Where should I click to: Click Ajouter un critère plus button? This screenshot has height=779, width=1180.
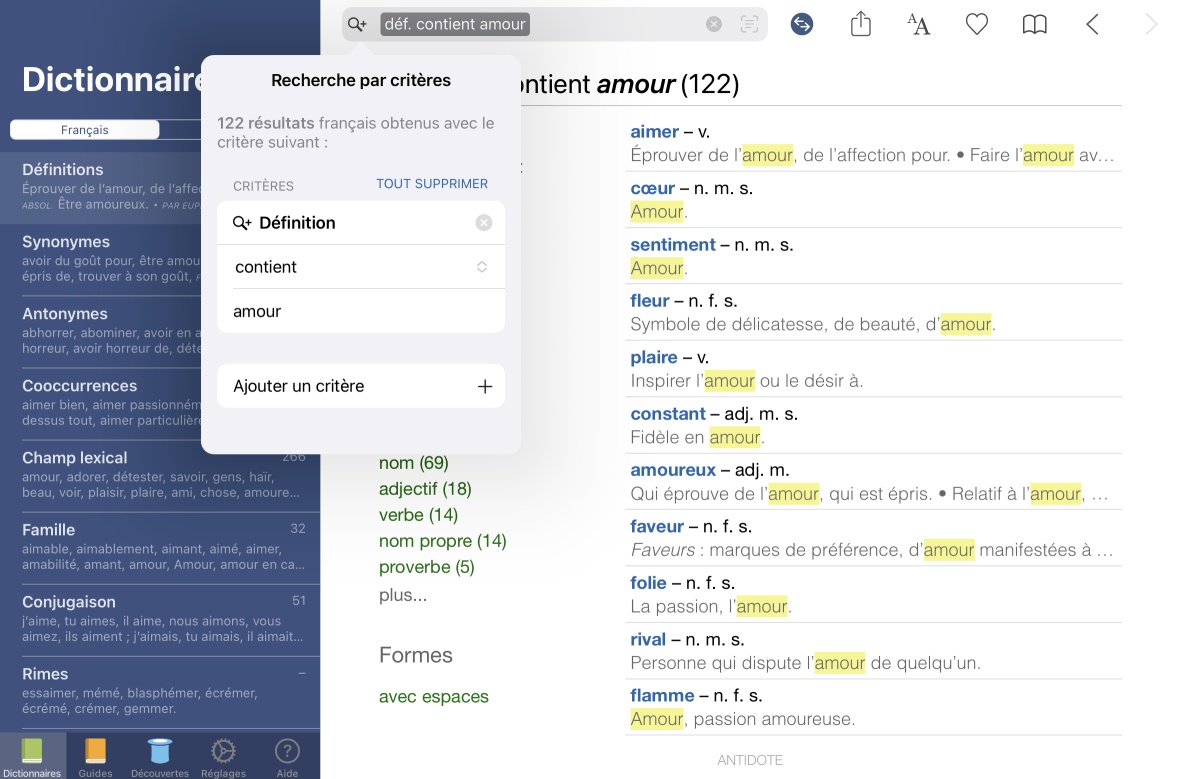(x=484, y=386)
